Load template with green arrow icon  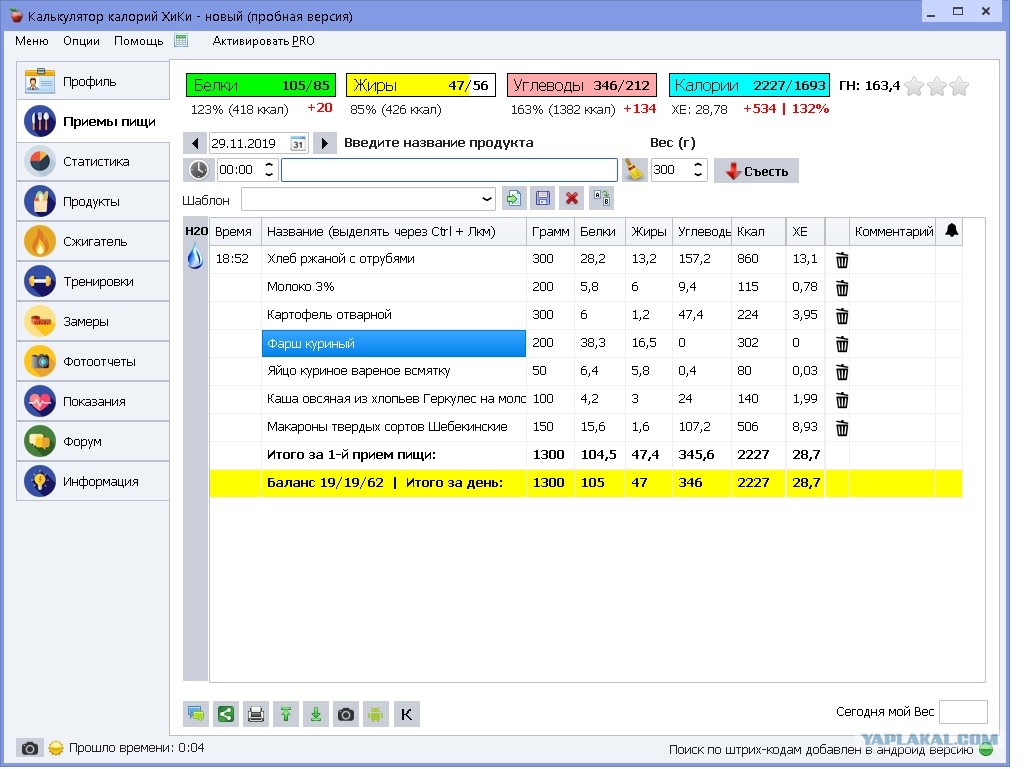[514, 198]
